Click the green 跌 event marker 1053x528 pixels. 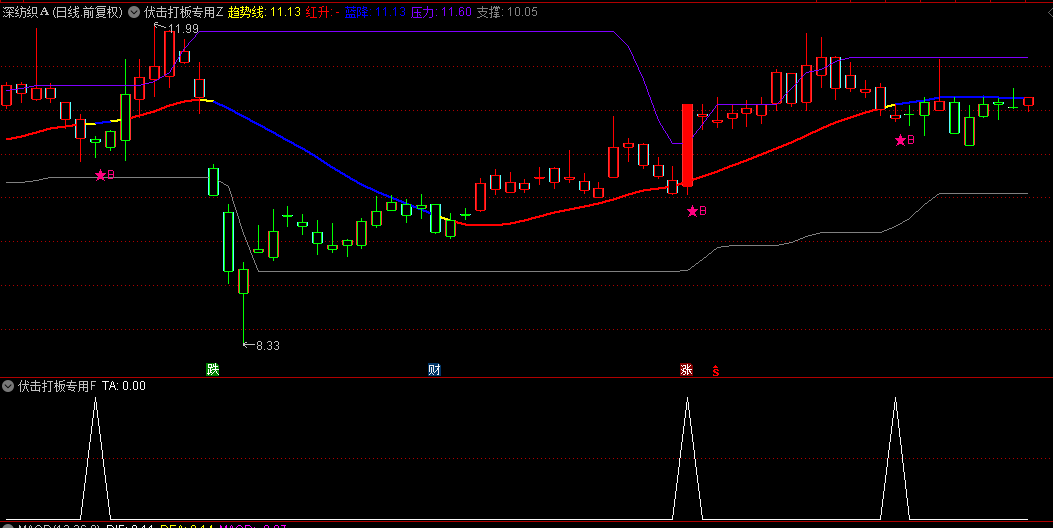click(x=213, y=369)
